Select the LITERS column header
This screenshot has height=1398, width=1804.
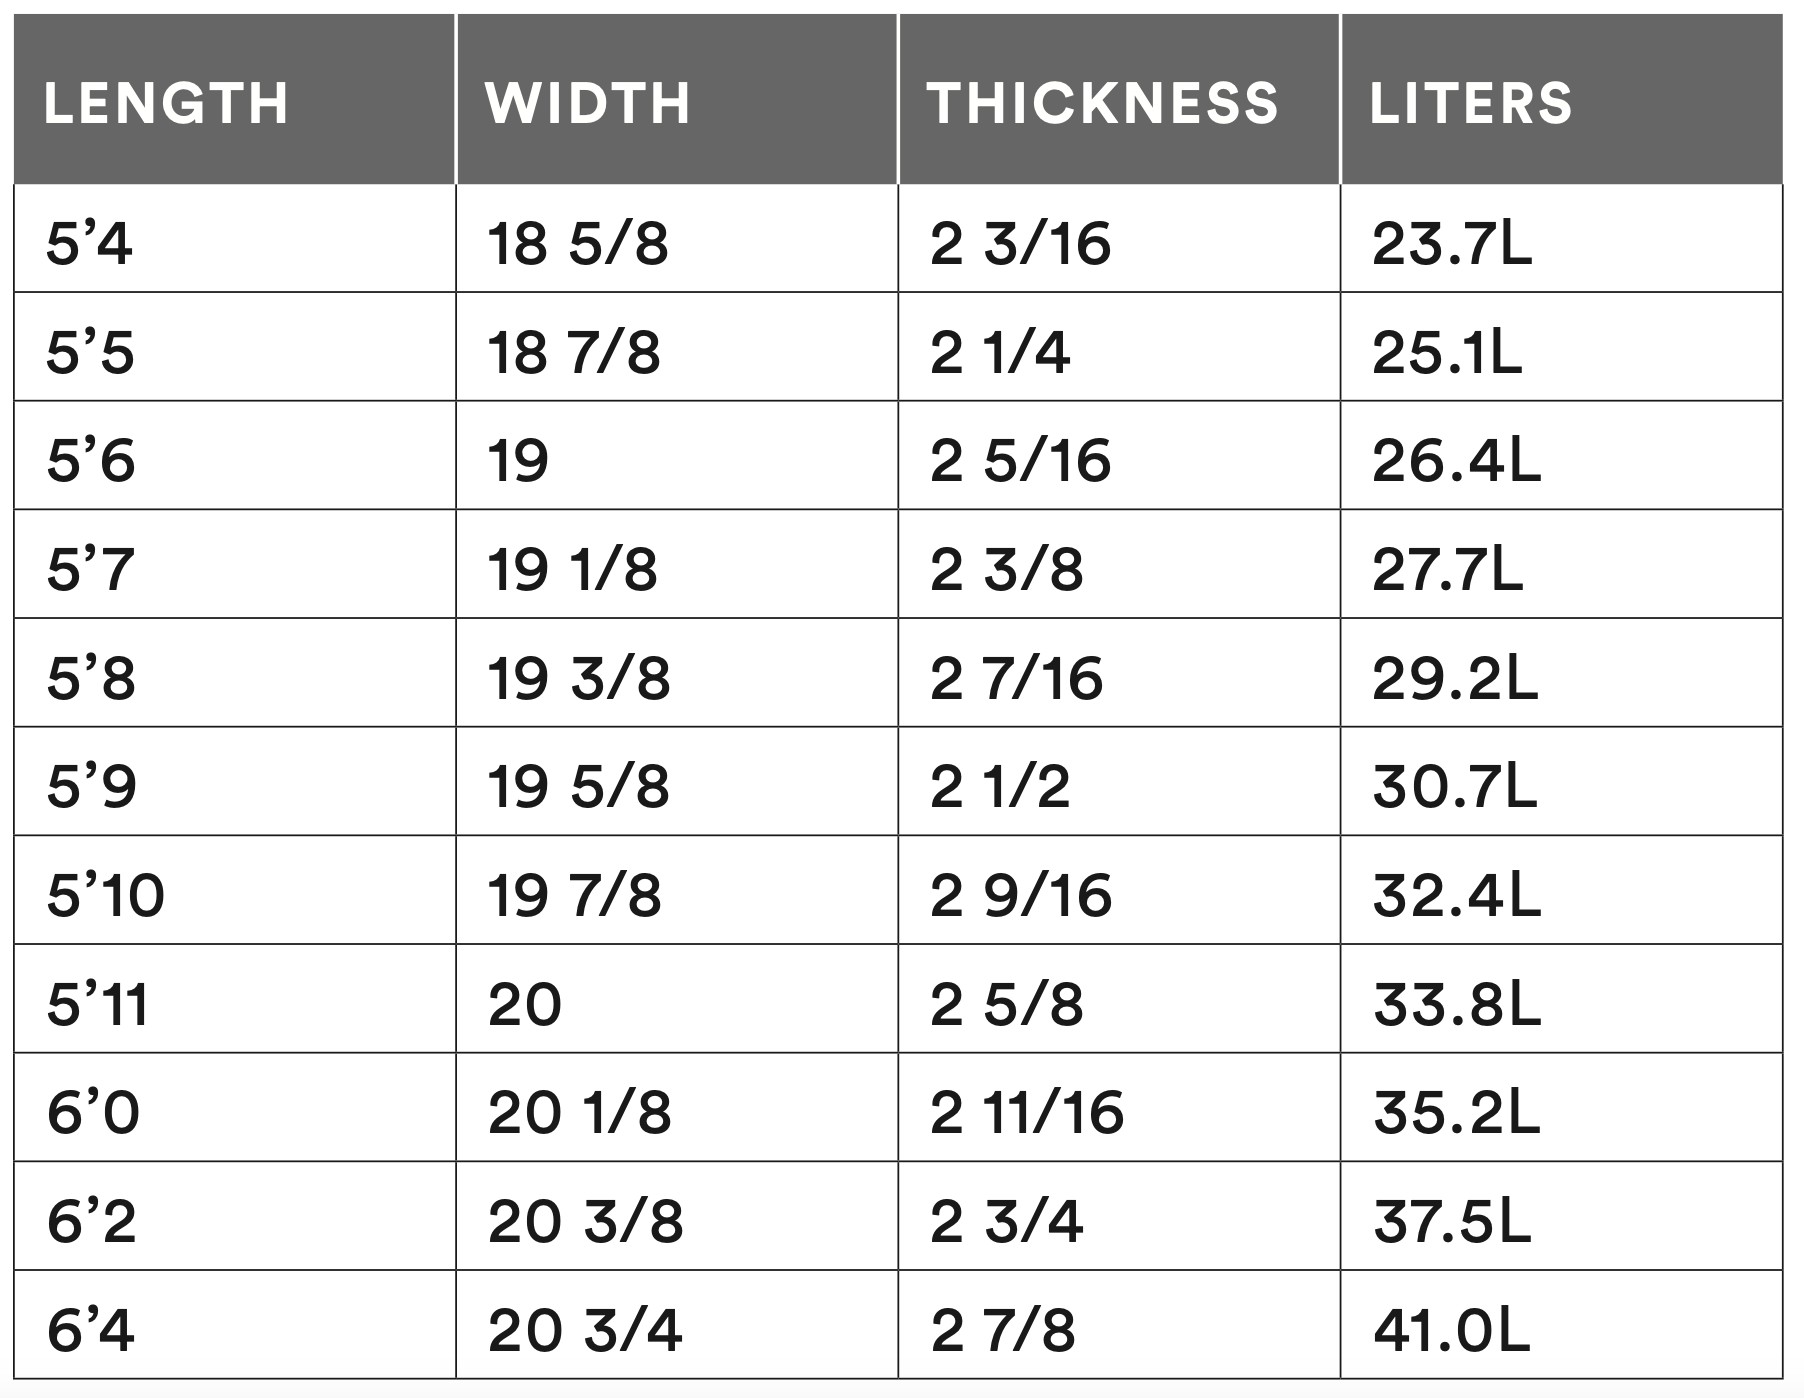(x=1470, y=103)
